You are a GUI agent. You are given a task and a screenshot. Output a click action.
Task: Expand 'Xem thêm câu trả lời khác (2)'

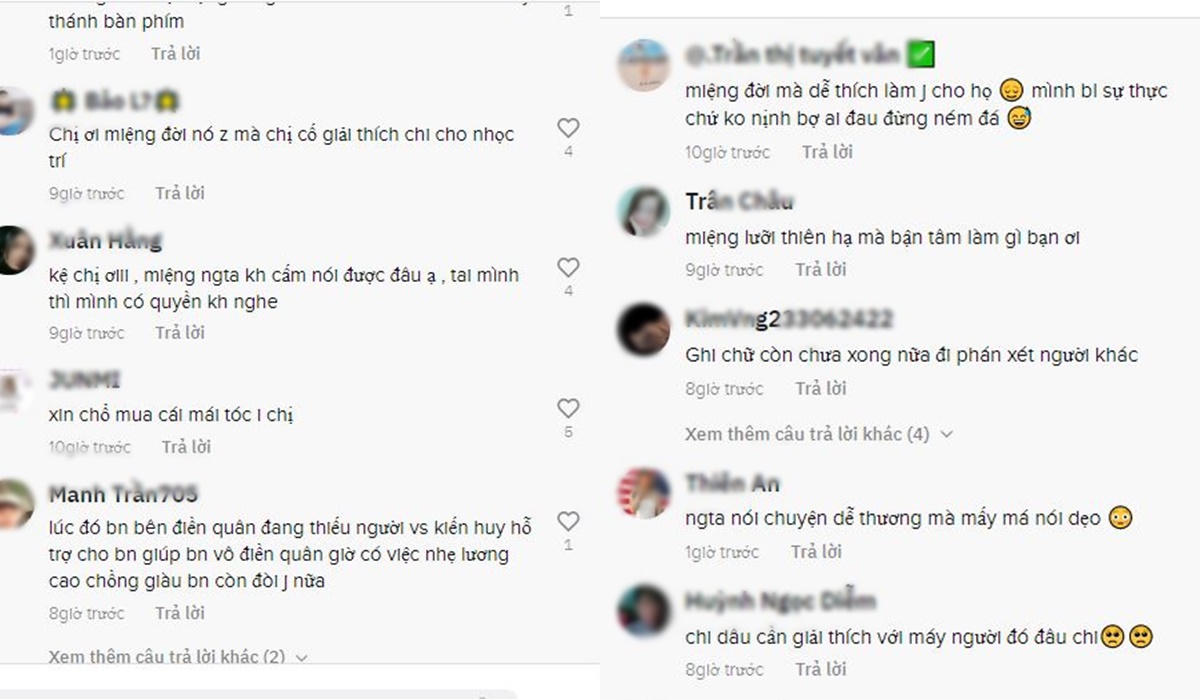pyautogui.click(x=178, y=657)
